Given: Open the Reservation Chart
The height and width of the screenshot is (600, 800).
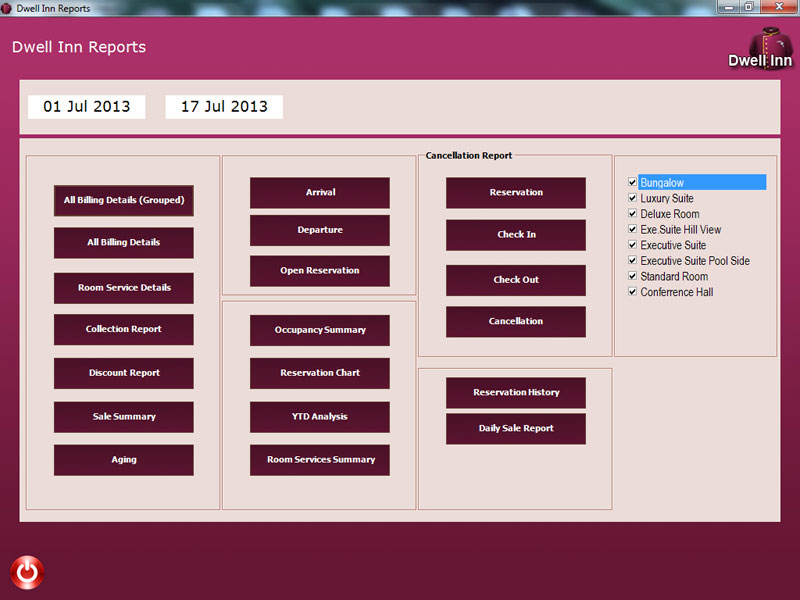Looking at the screenshot, I should click(320, 373).
